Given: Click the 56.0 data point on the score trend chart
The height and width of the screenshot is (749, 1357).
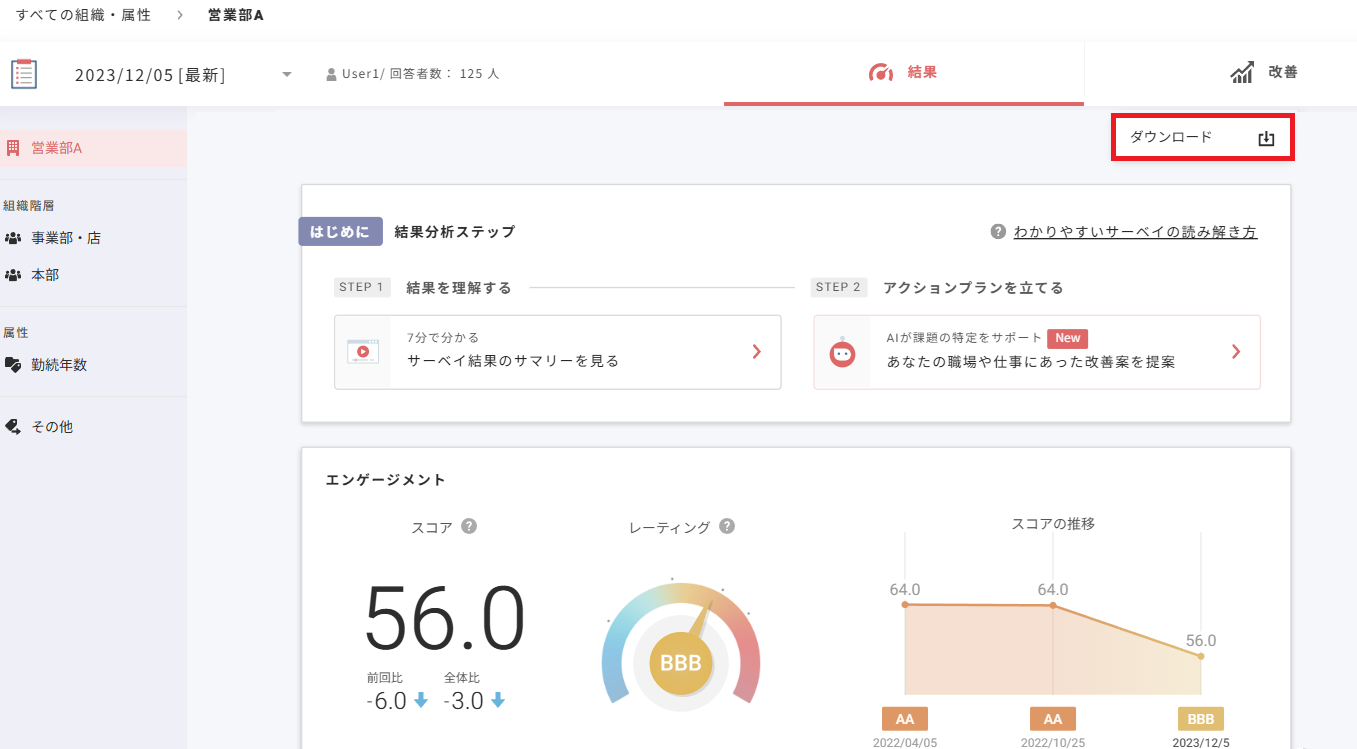Looking at the screenshot, I should (1199, 656).
